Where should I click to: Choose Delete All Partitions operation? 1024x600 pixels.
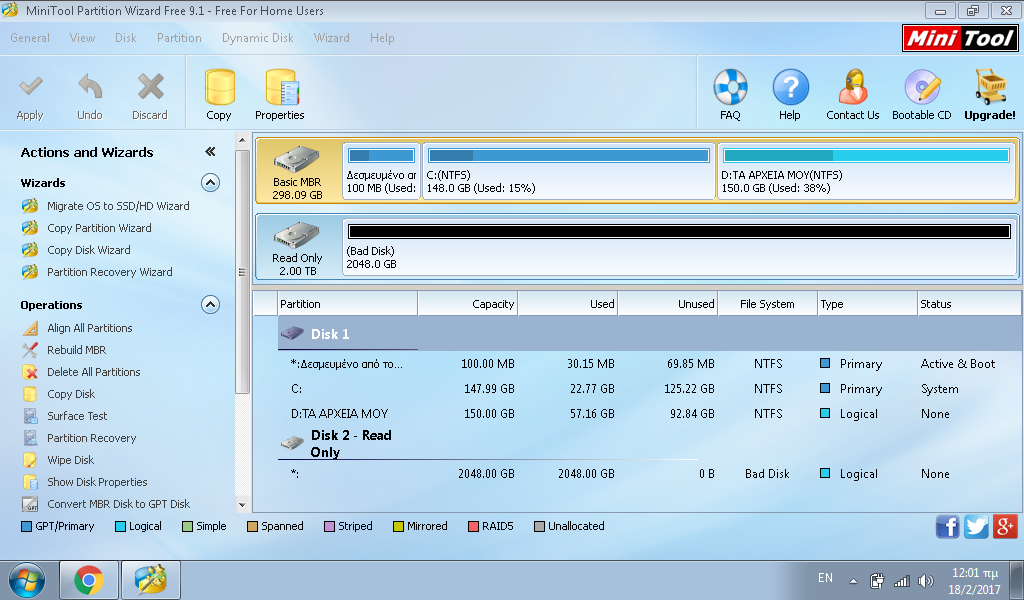93,372
